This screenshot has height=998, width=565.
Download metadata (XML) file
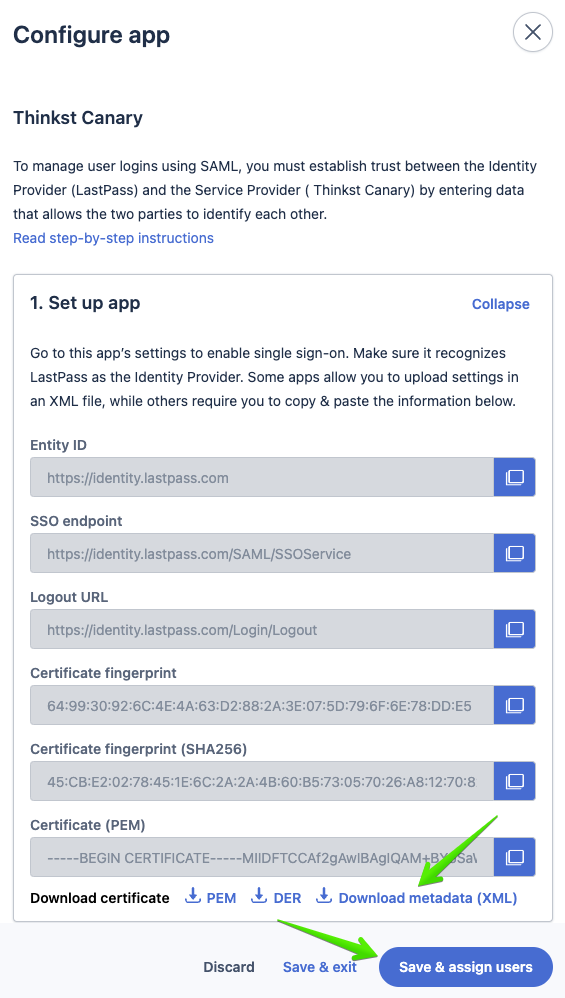pyautogui.click(x=417, y=897)
